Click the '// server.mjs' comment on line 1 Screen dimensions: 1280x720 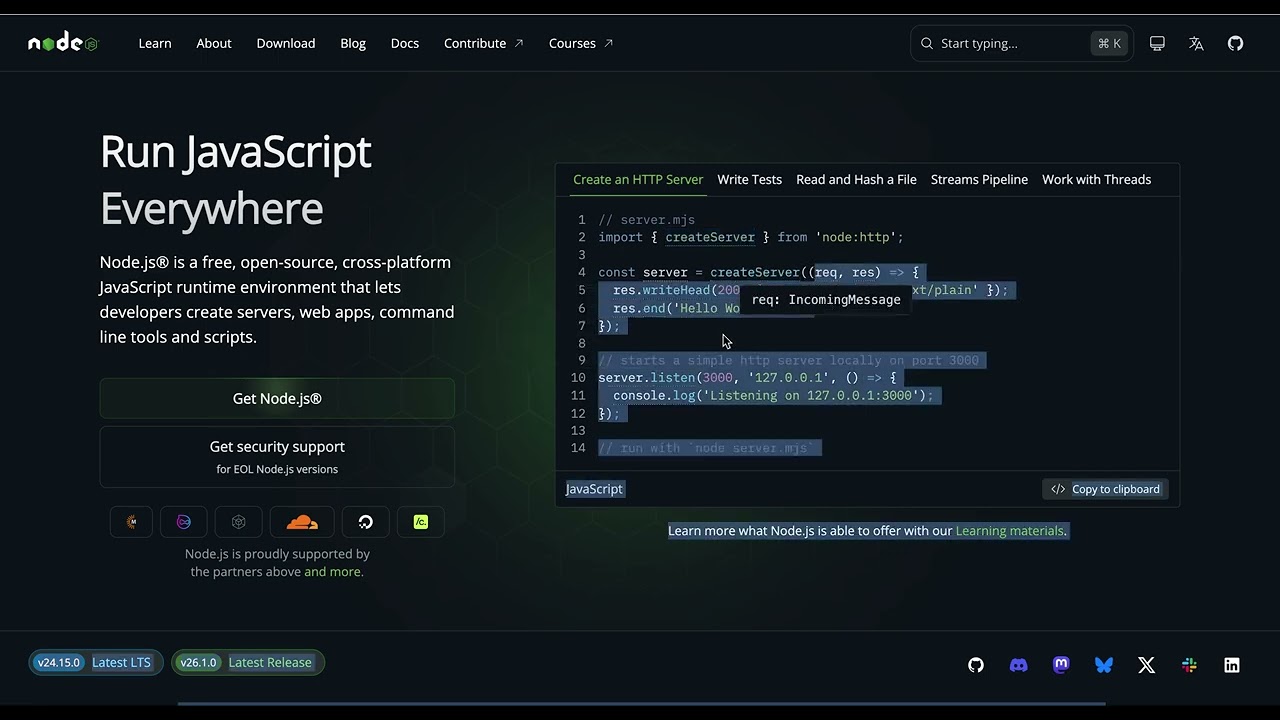coord(646,220)
